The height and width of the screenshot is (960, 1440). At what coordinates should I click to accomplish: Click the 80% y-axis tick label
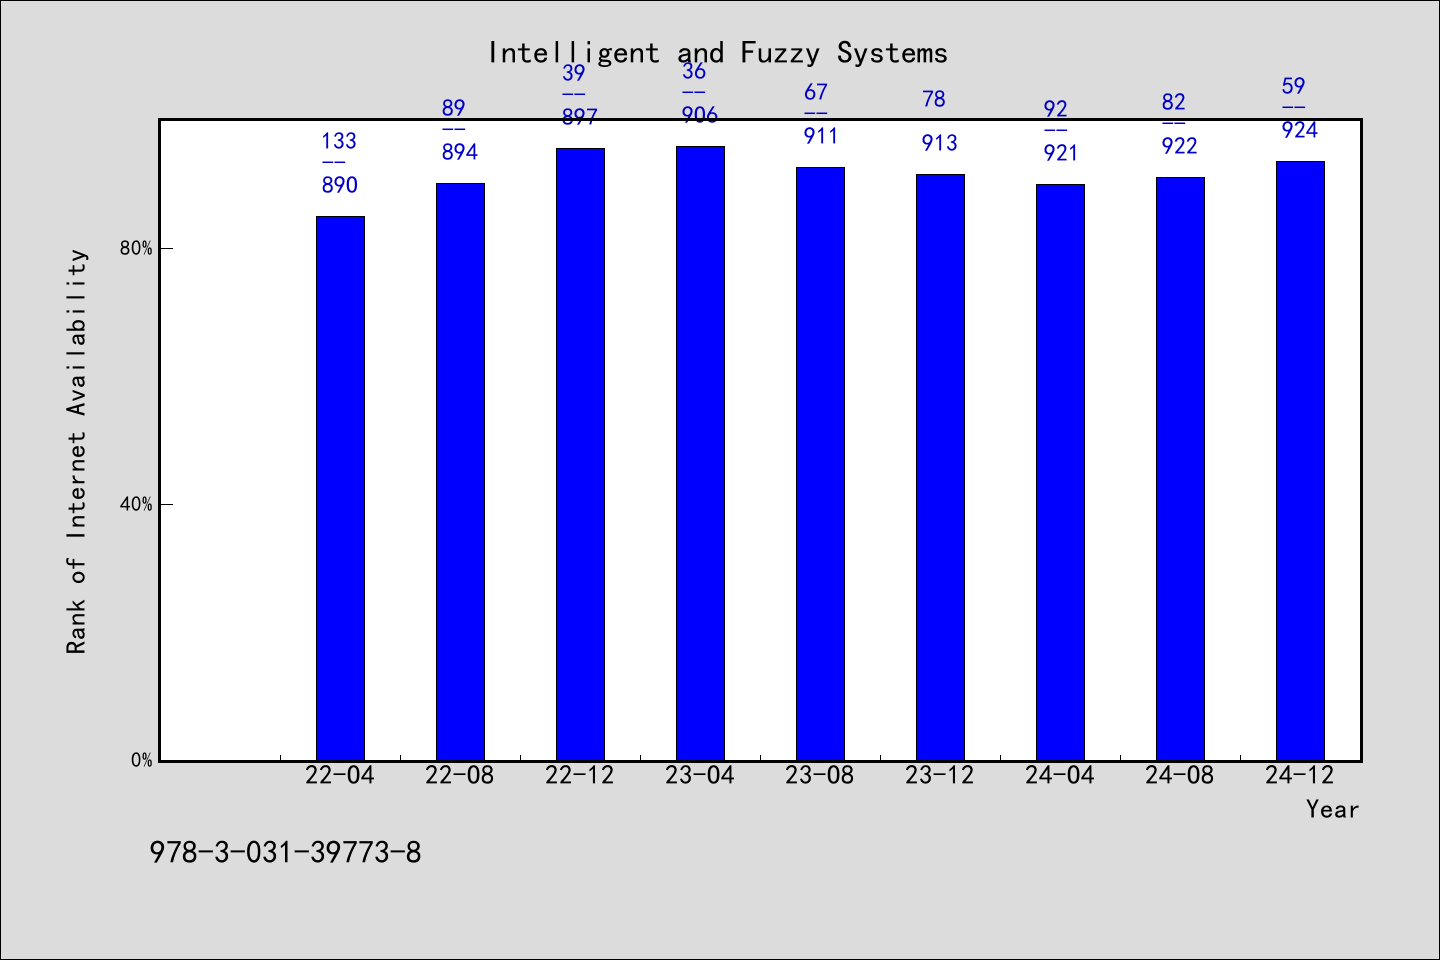pyautogui.click(x=137, y=248)
